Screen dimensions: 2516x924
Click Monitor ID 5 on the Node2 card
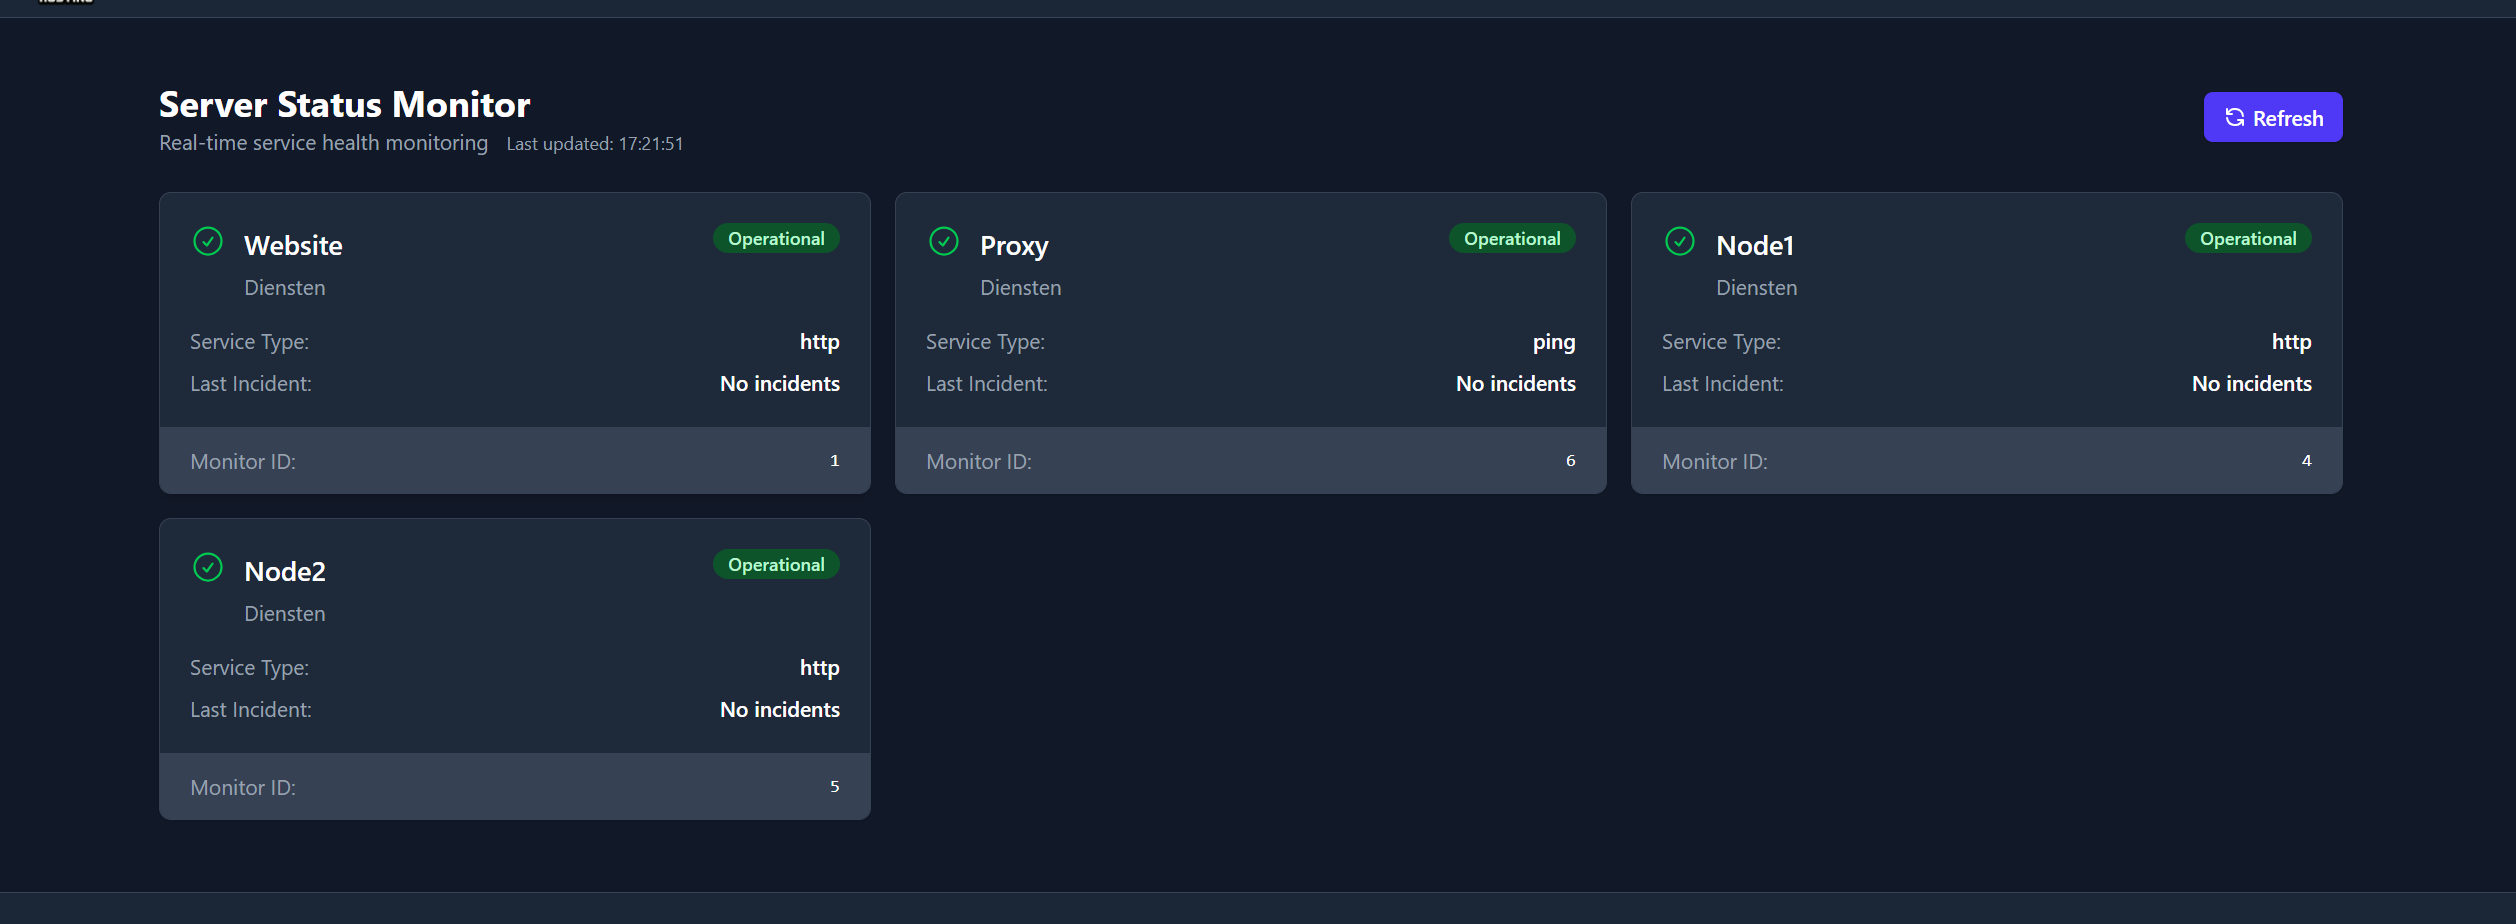click(x=834, y=787)
